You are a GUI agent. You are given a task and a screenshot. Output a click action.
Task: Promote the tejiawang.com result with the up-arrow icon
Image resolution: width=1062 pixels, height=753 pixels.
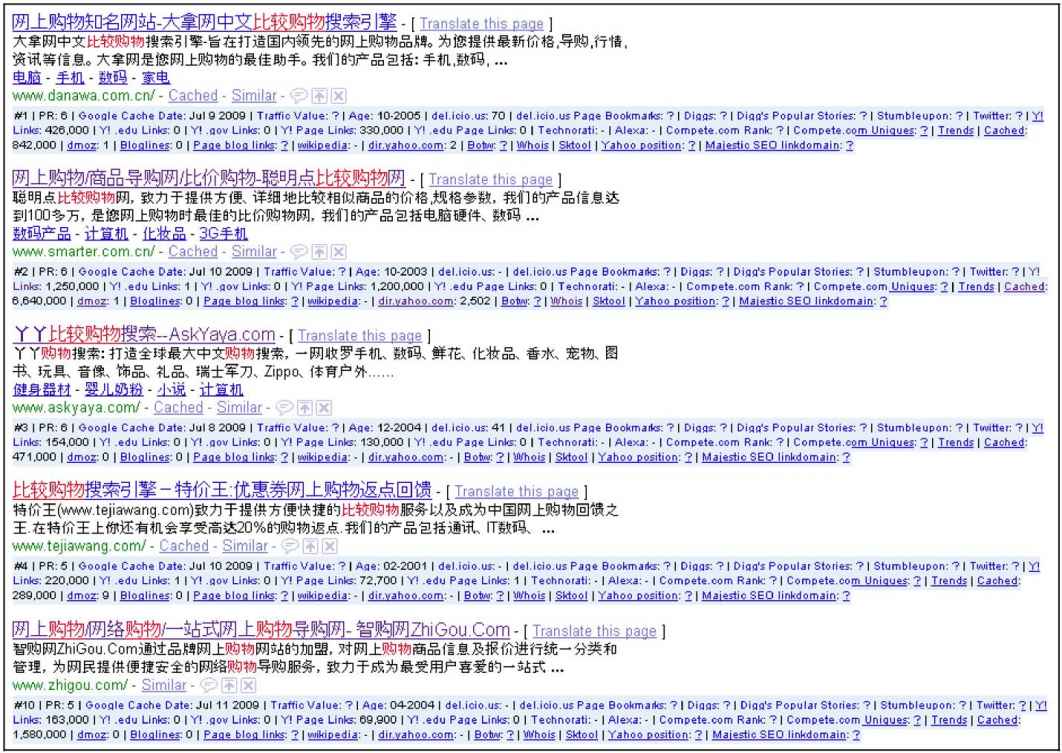[310, 546]
